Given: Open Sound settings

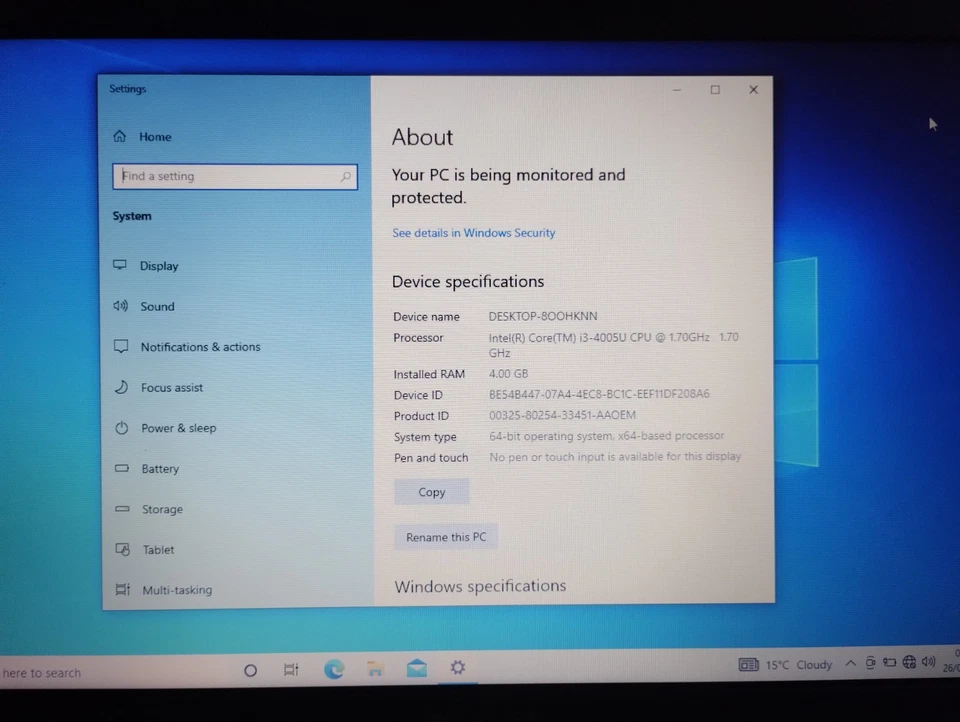Looking at the screenshot, I should [157, 306].
